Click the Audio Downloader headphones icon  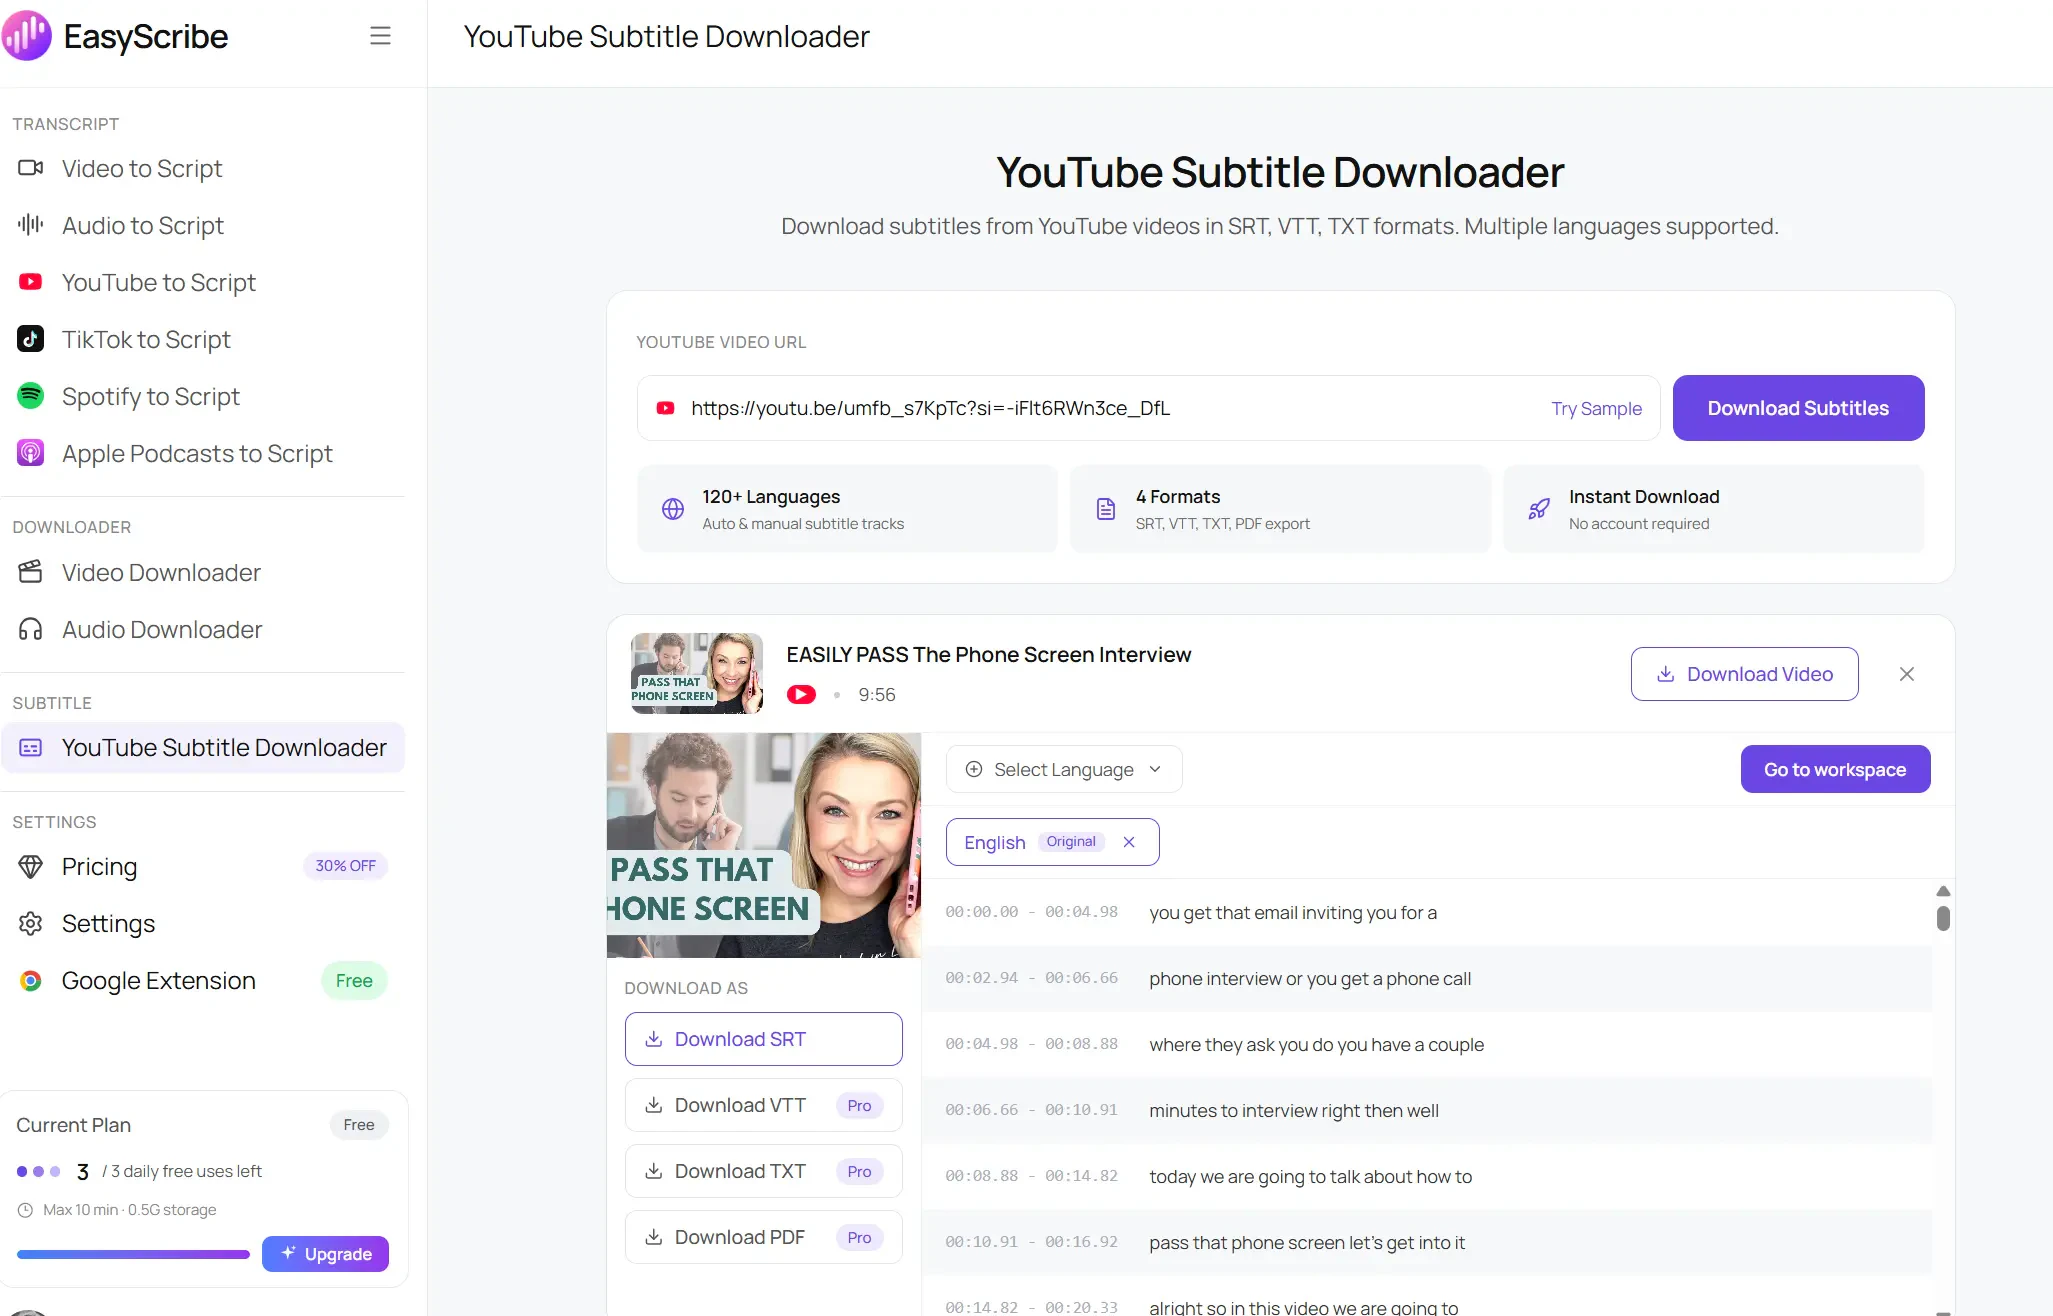pyautogui.click(x=31, y=629)
